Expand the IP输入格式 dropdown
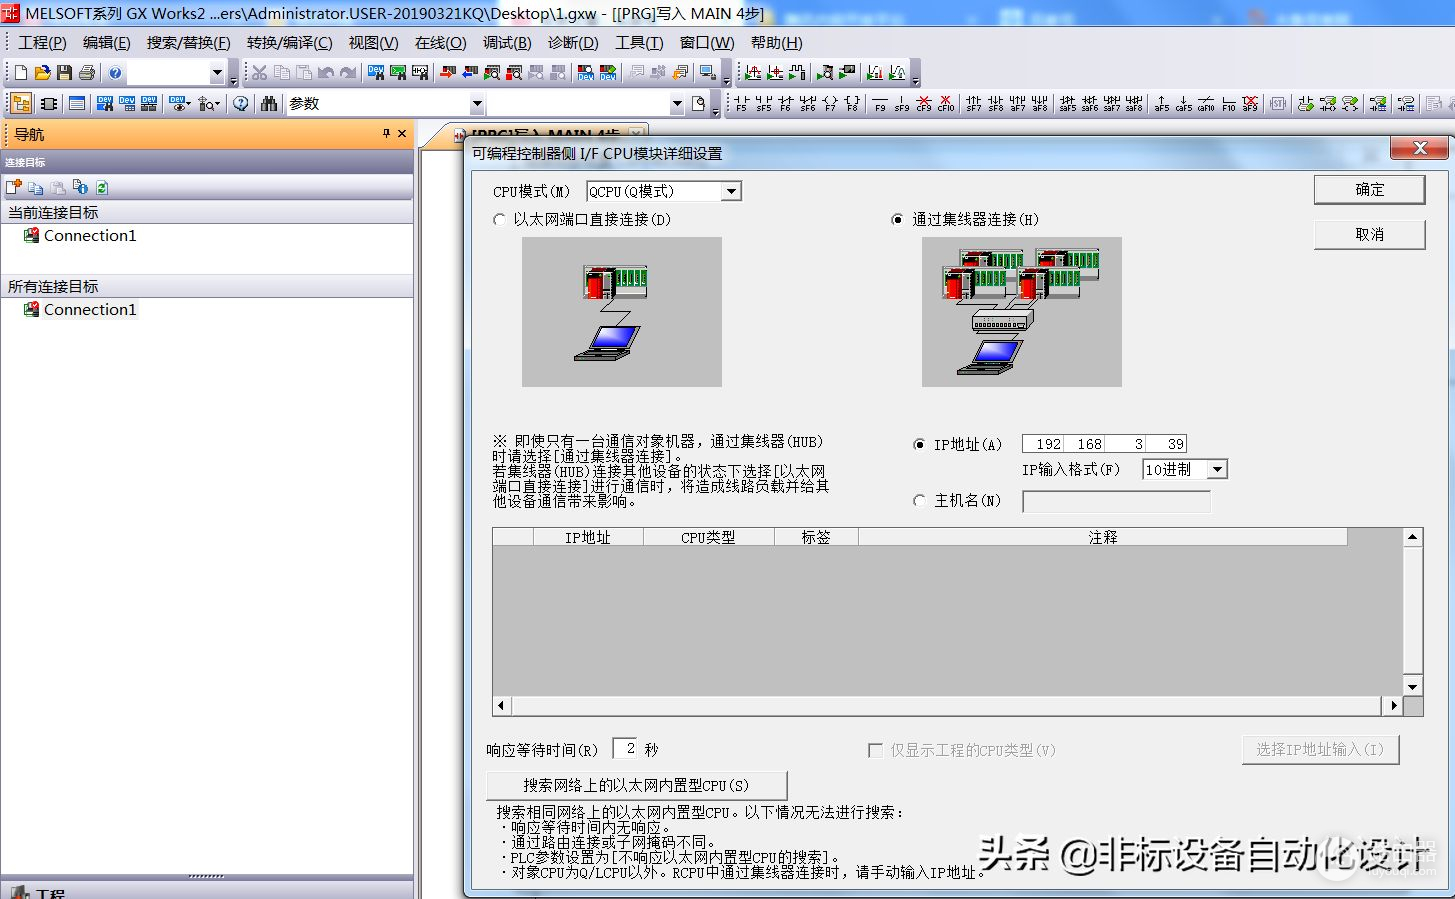 [x=1217, y=470]
